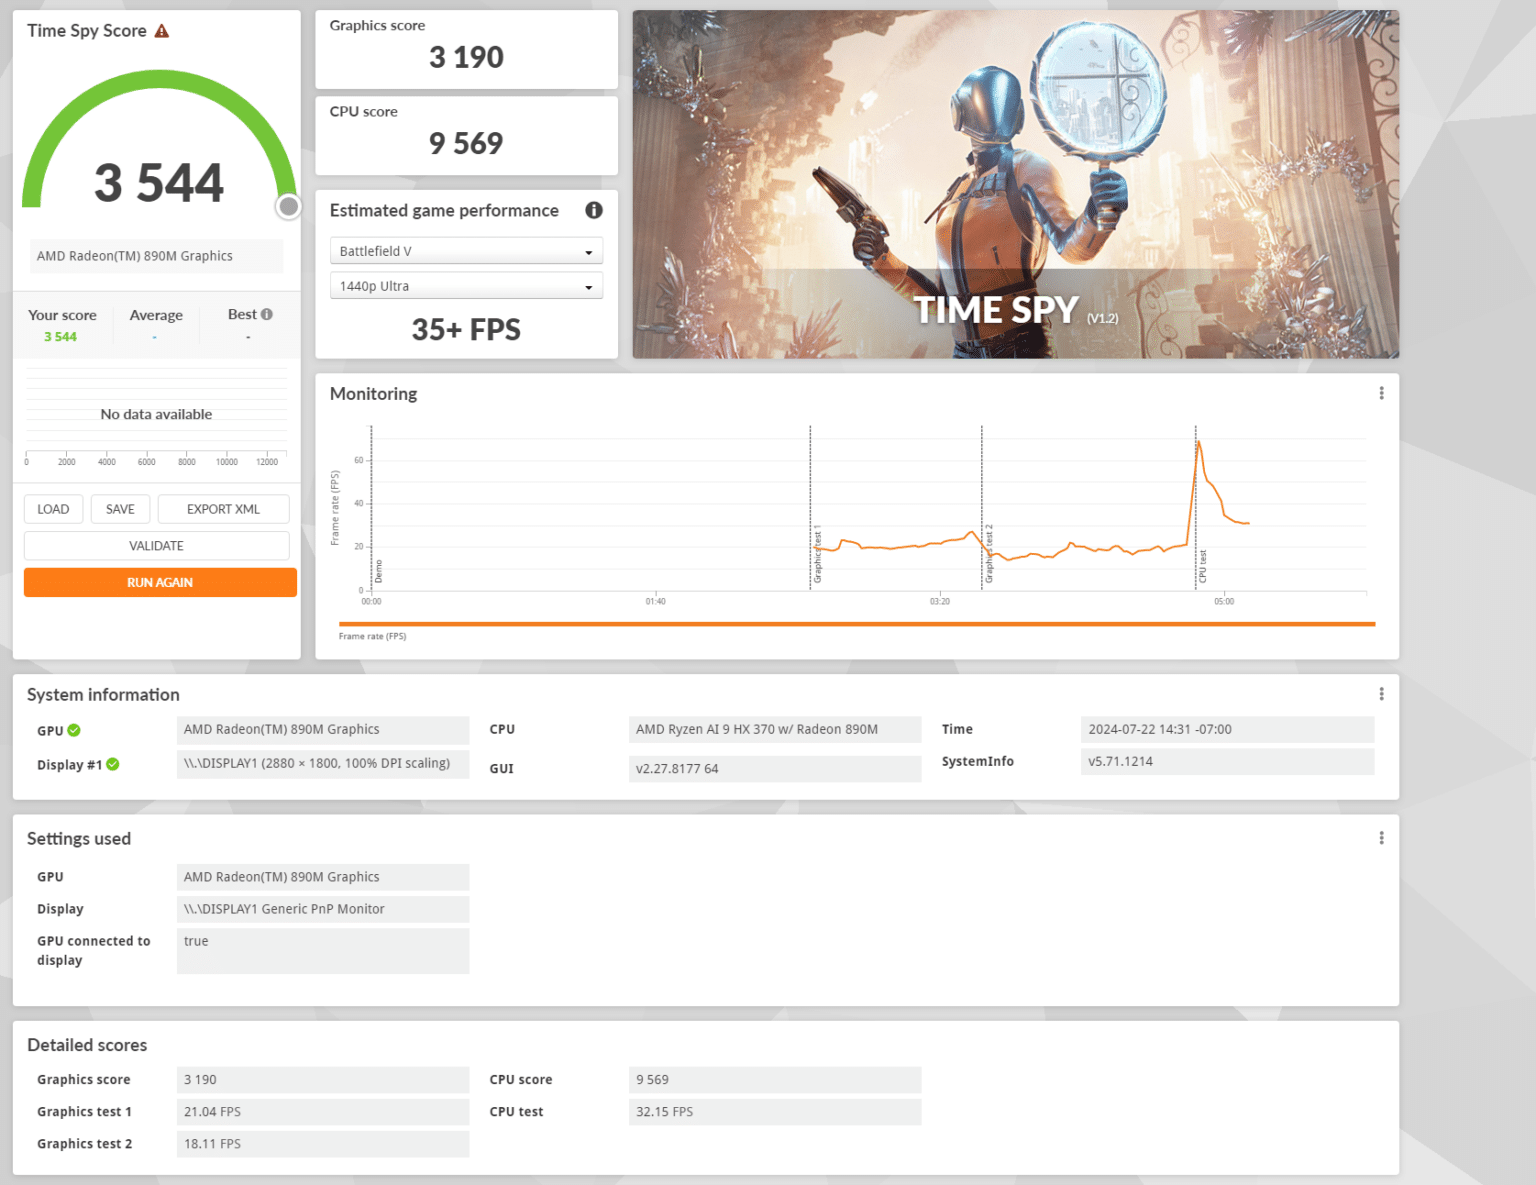Viewport: 1536px width, 1185px height.
Task: Click the Graphics test 1 value 21.04 FPS
Action: 323,1112
